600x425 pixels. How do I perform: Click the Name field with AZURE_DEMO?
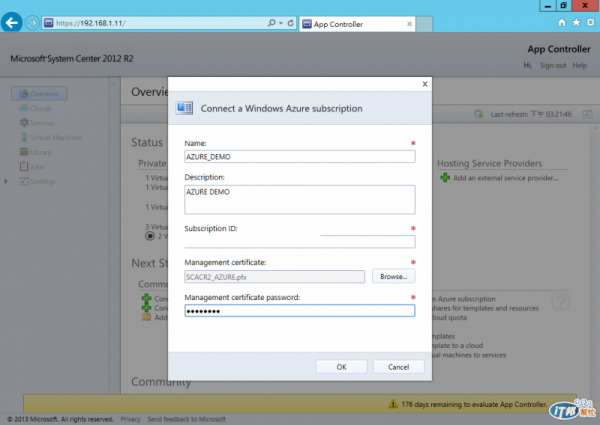click(x=300, y=156)
